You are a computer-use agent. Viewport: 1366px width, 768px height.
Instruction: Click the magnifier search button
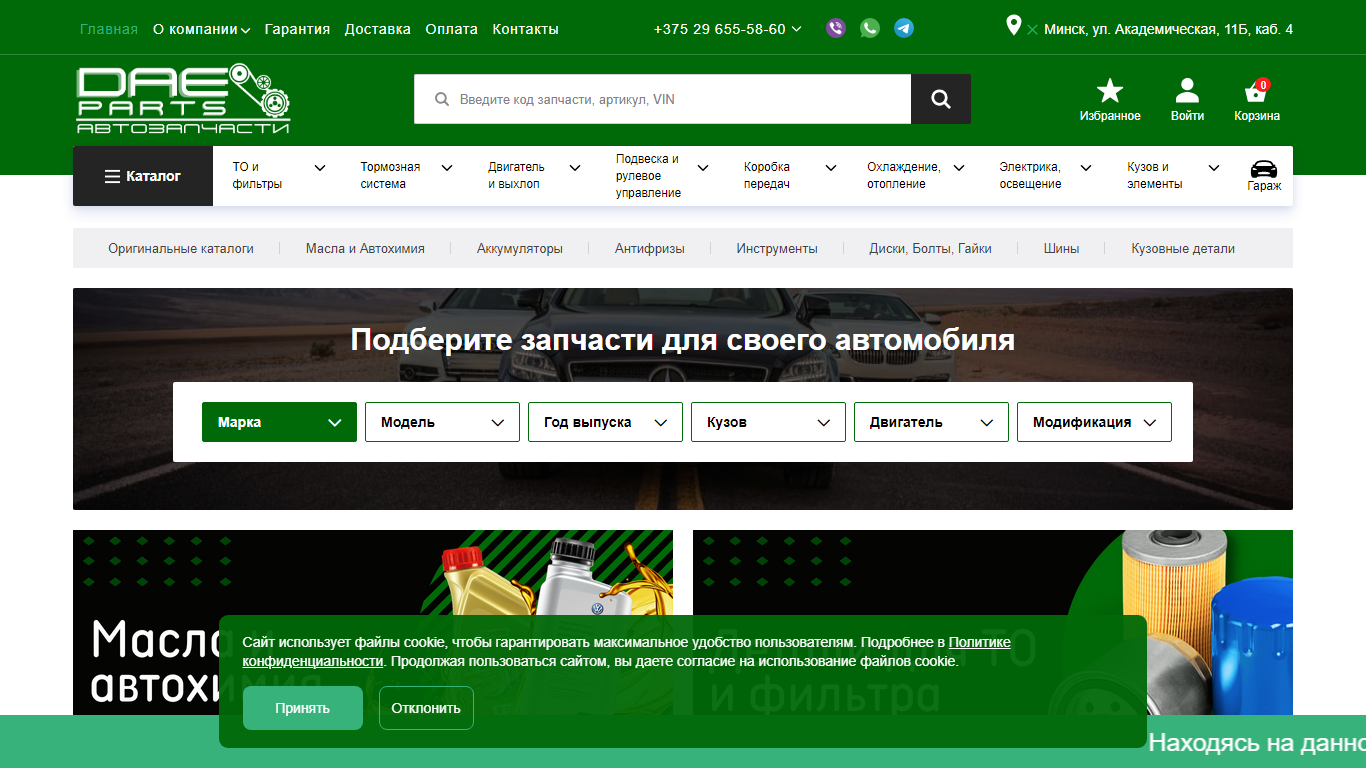941,99
